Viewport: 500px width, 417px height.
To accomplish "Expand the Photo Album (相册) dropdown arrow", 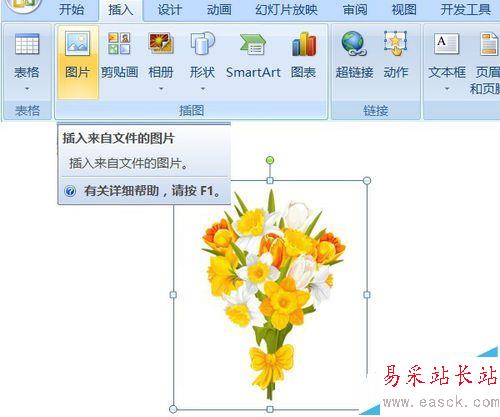I will [x=161, y=89].
